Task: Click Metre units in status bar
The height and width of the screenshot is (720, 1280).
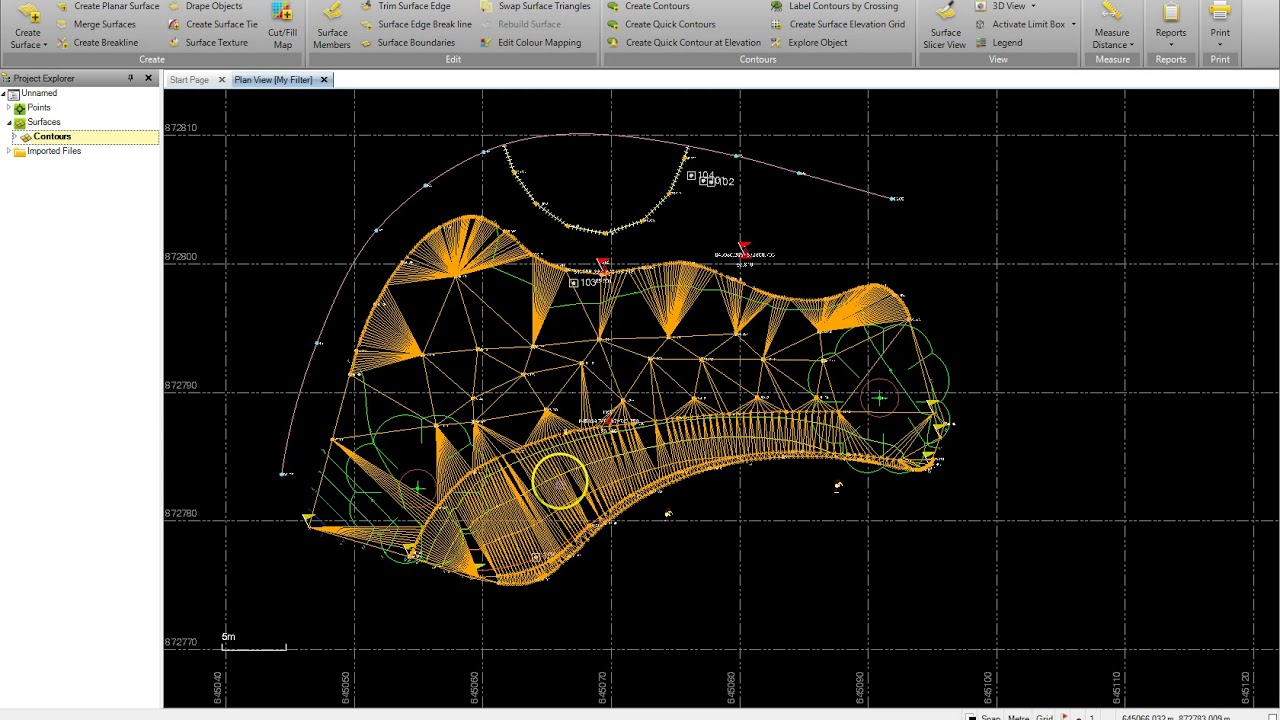Action: point(1018,717)
